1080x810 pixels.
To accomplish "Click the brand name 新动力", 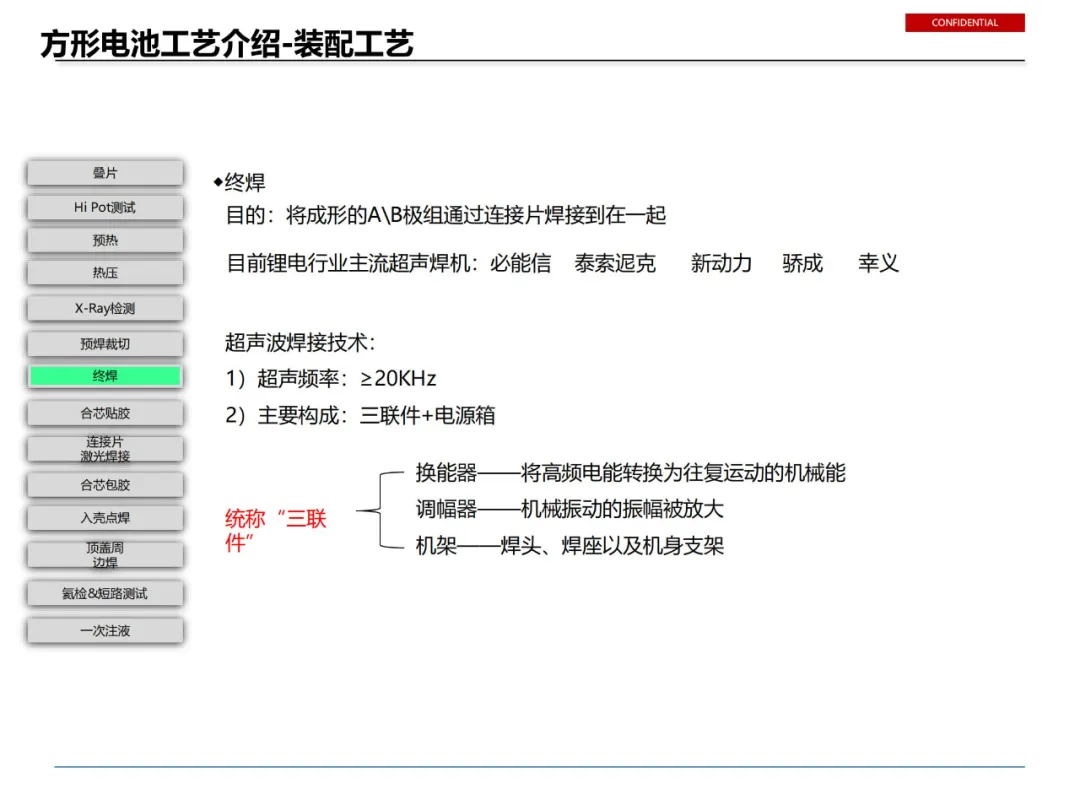I will tap(721, 263).
